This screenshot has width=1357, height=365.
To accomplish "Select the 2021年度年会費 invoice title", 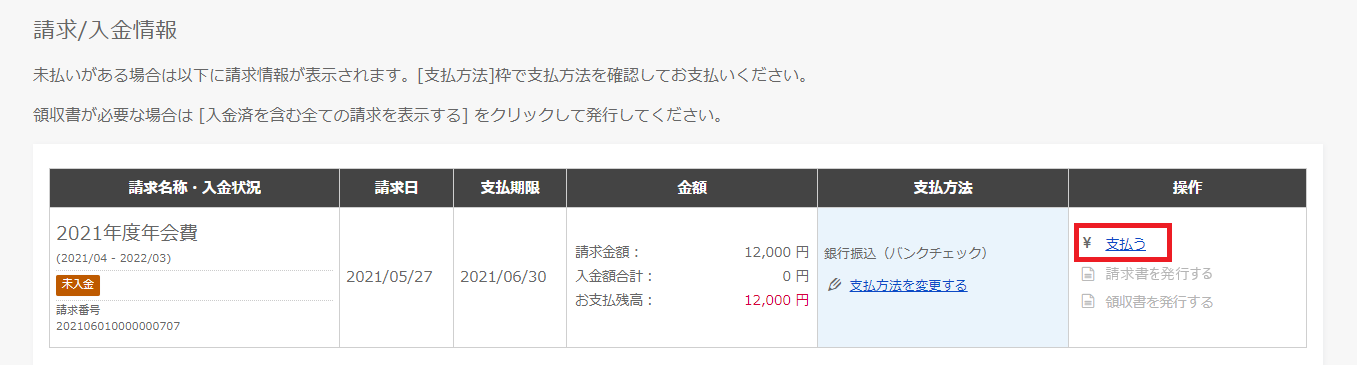I will (x=127, y=233).
